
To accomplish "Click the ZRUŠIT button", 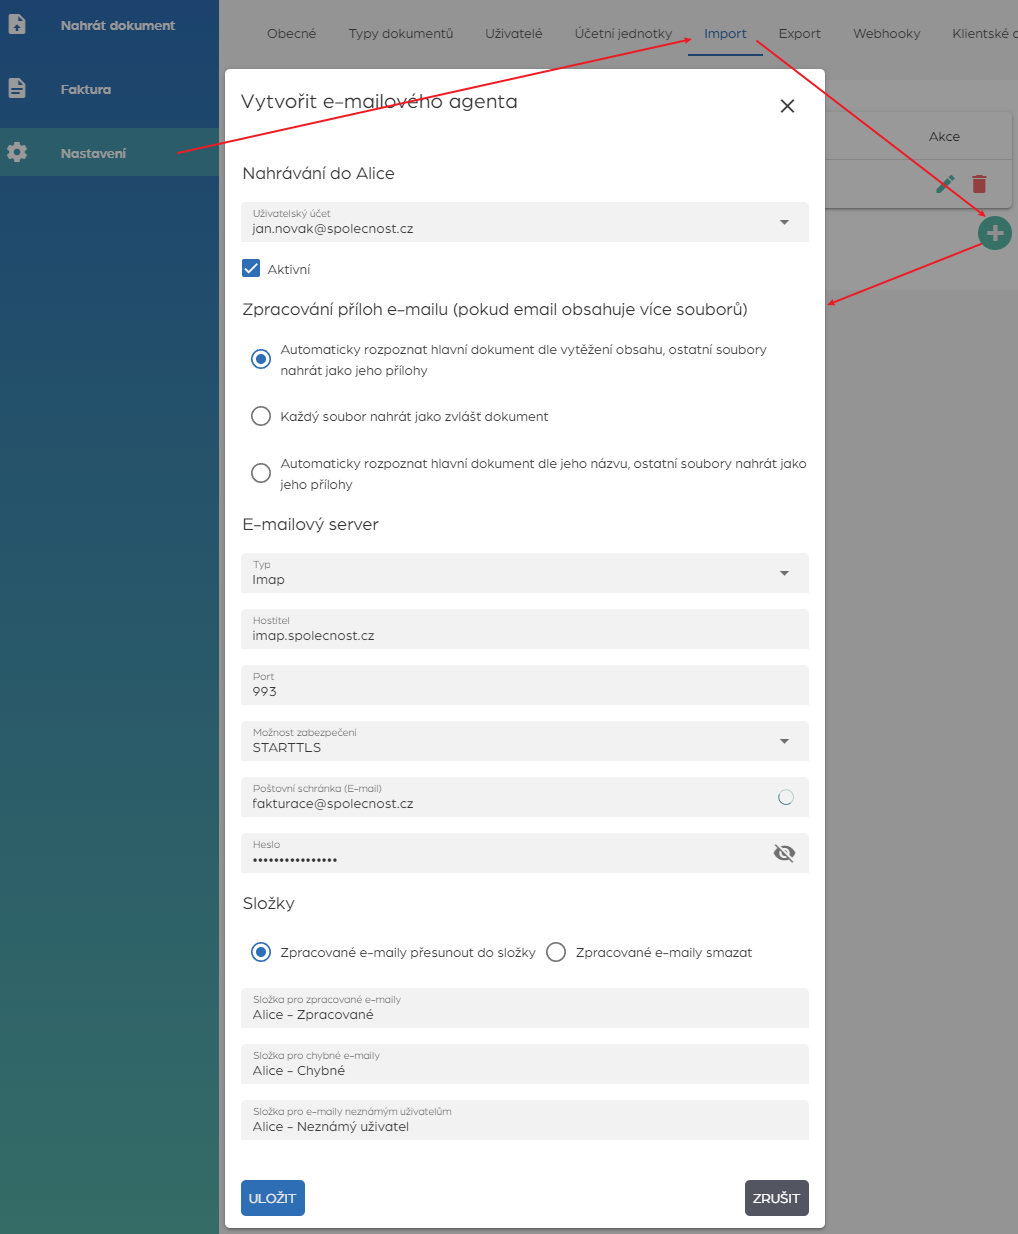I will point(776,1198).
